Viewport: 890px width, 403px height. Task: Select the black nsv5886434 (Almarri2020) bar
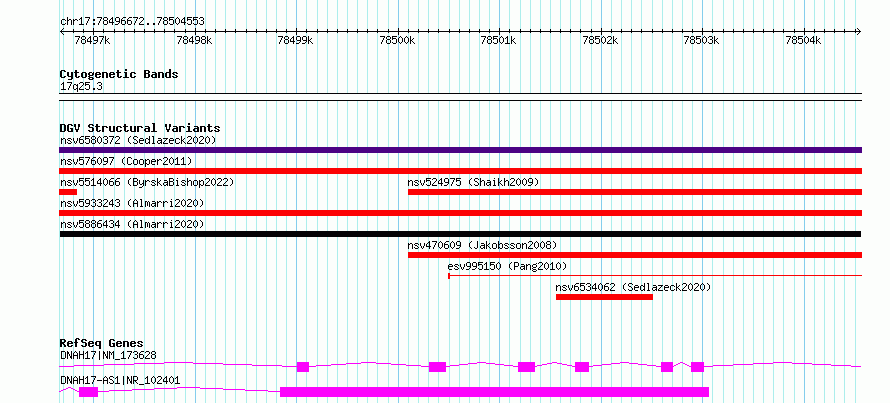pos(460,234)
